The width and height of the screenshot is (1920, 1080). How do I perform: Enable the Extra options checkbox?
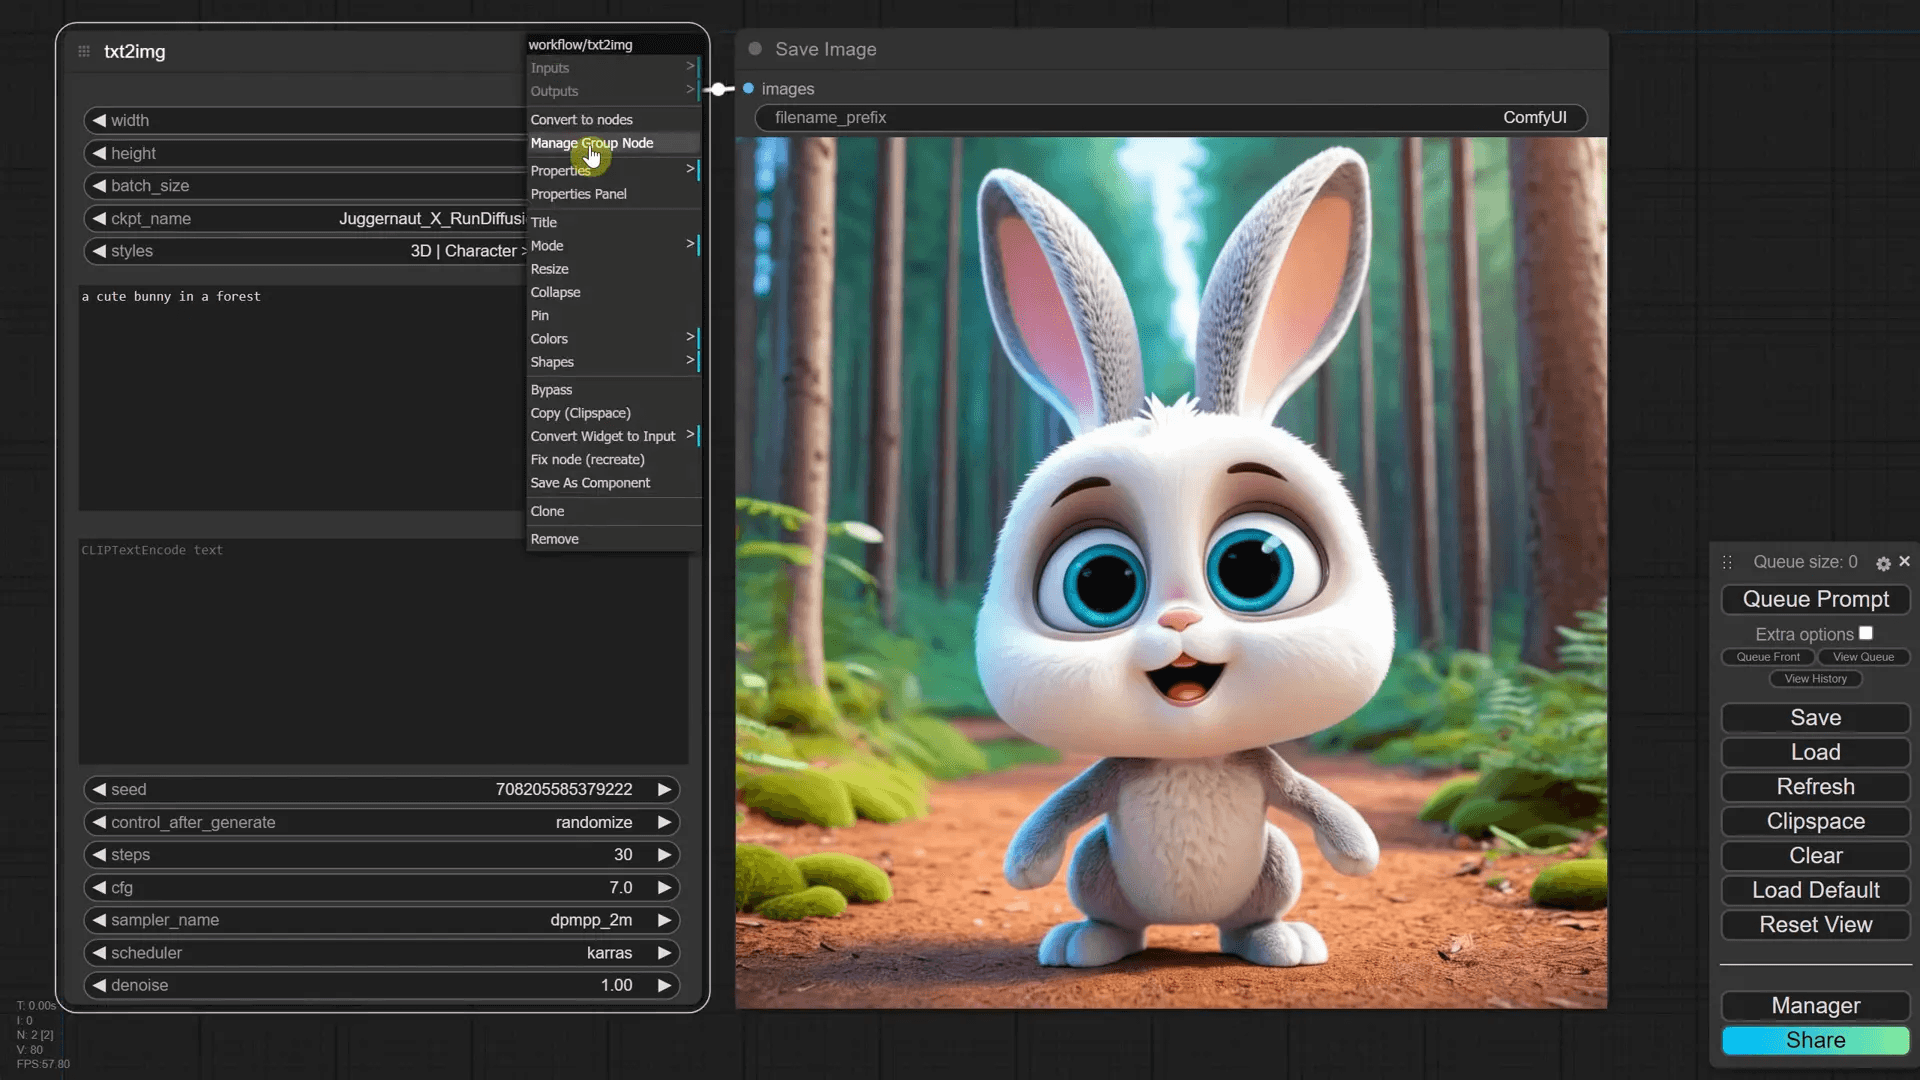click(x=1866, y=634)
